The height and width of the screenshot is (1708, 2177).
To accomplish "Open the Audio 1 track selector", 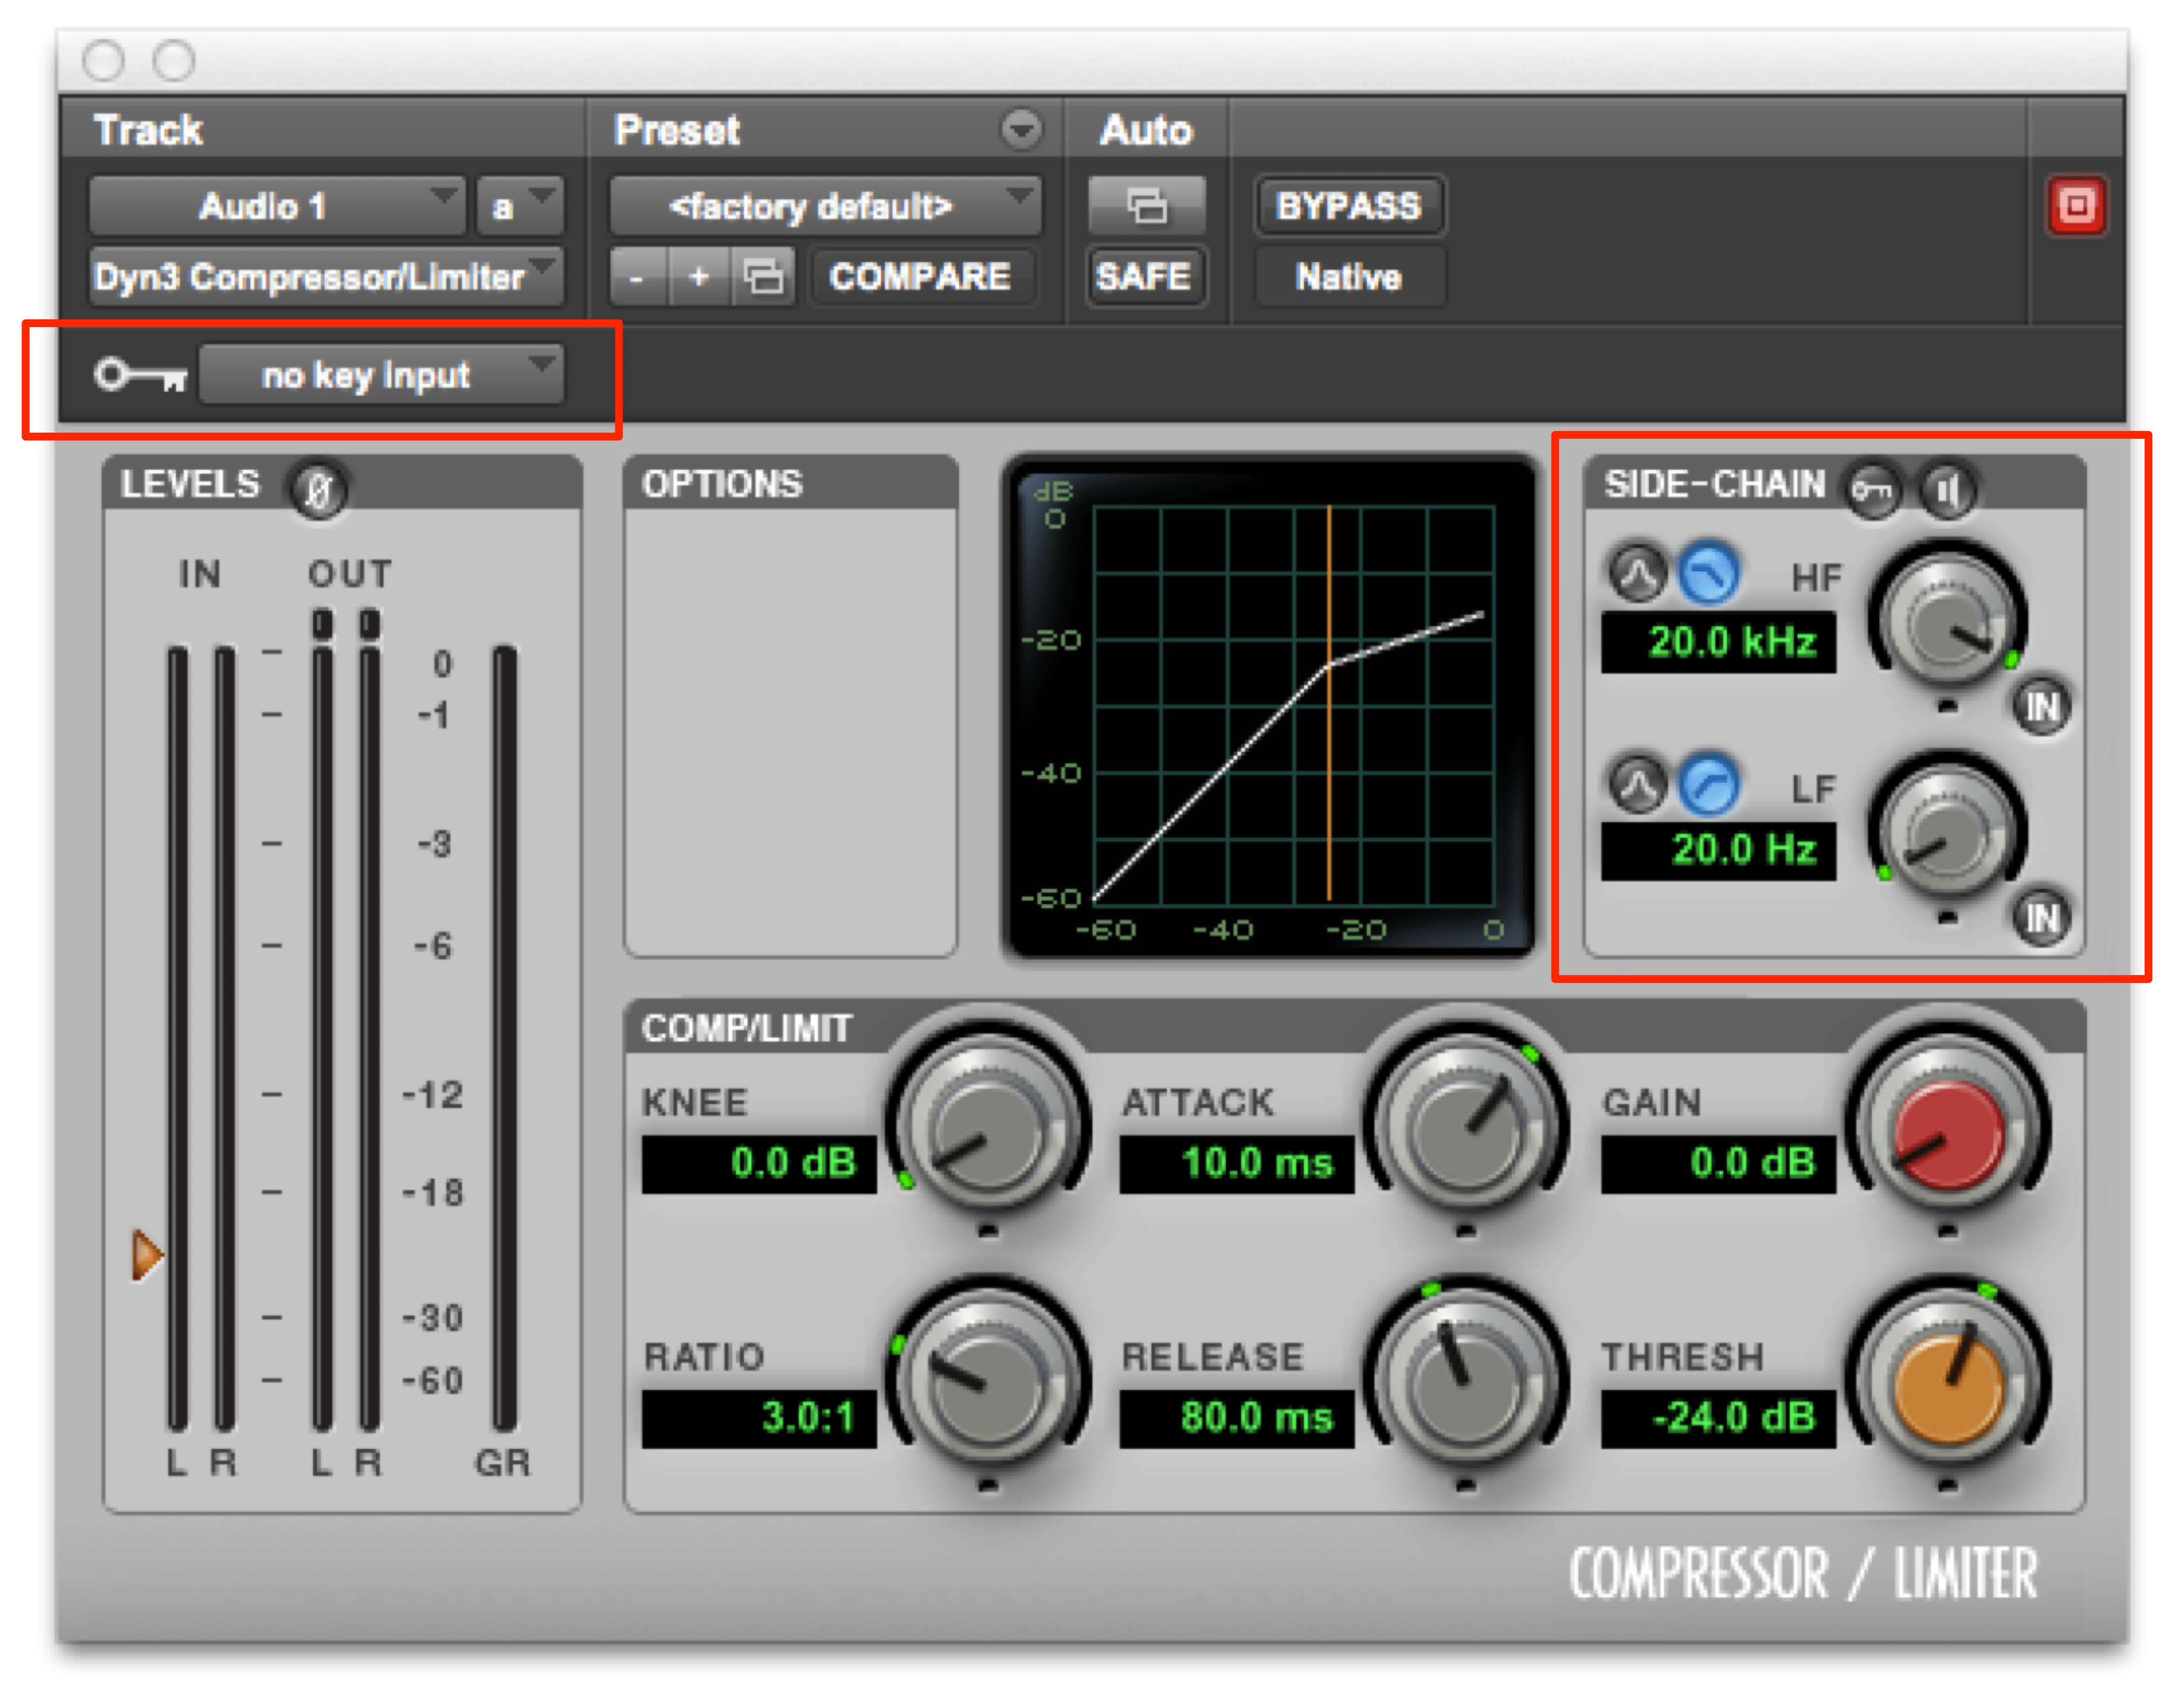I will click(276, 206).
